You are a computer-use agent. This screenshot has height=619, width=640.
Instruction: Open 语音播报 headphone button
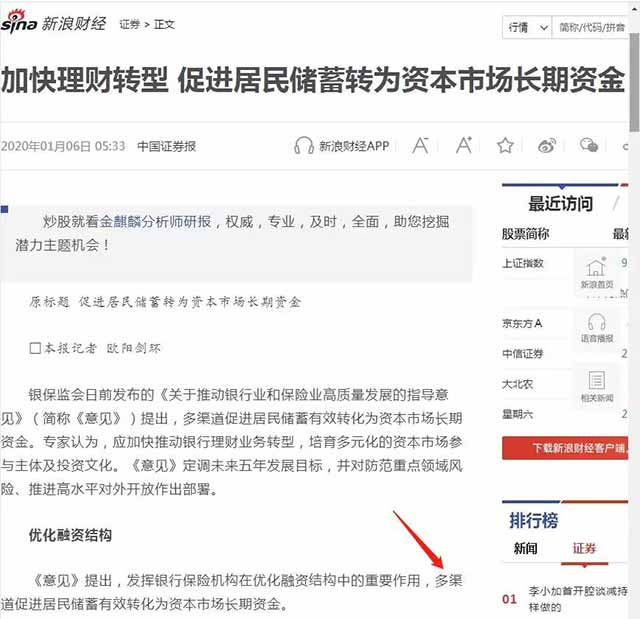596,328
